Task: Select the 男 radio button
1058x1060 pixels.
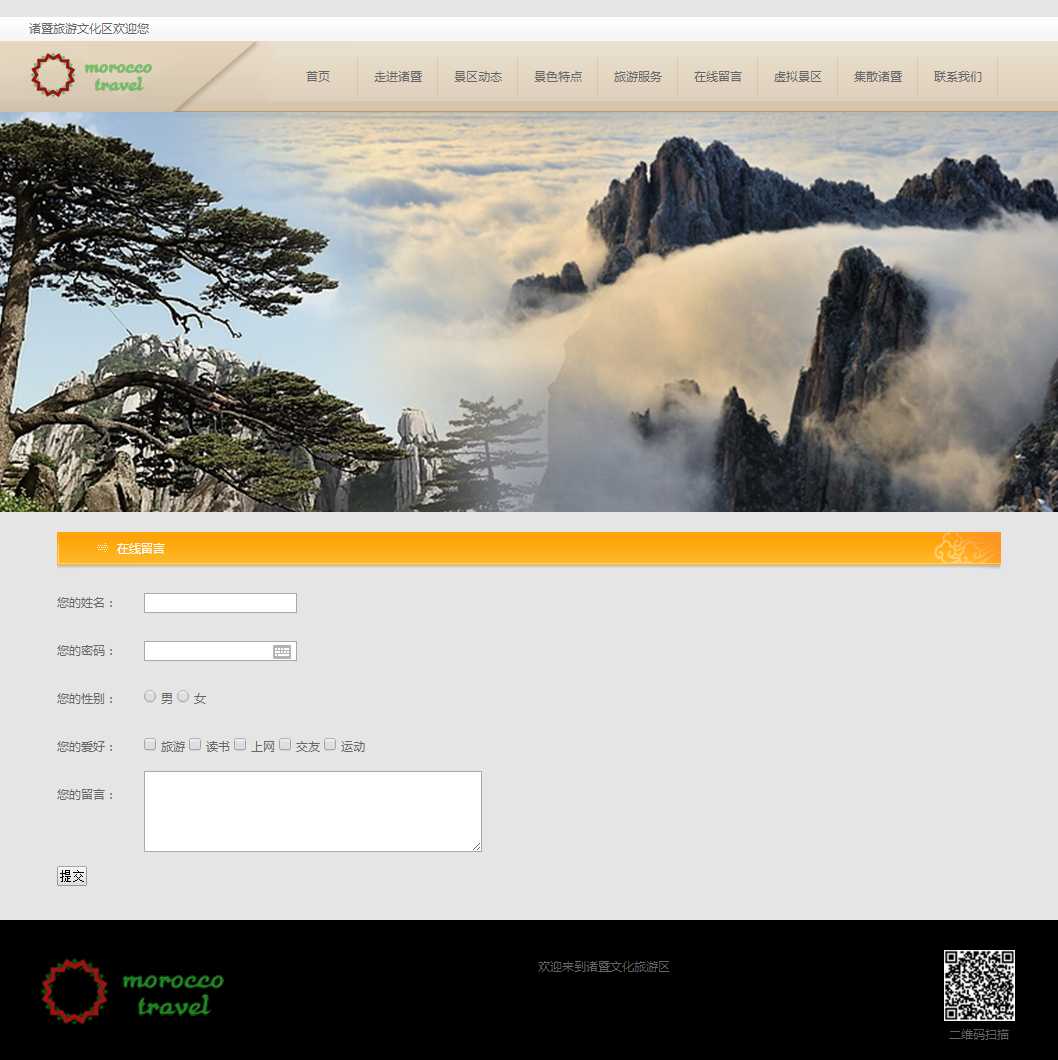Action: click(150, 696)
